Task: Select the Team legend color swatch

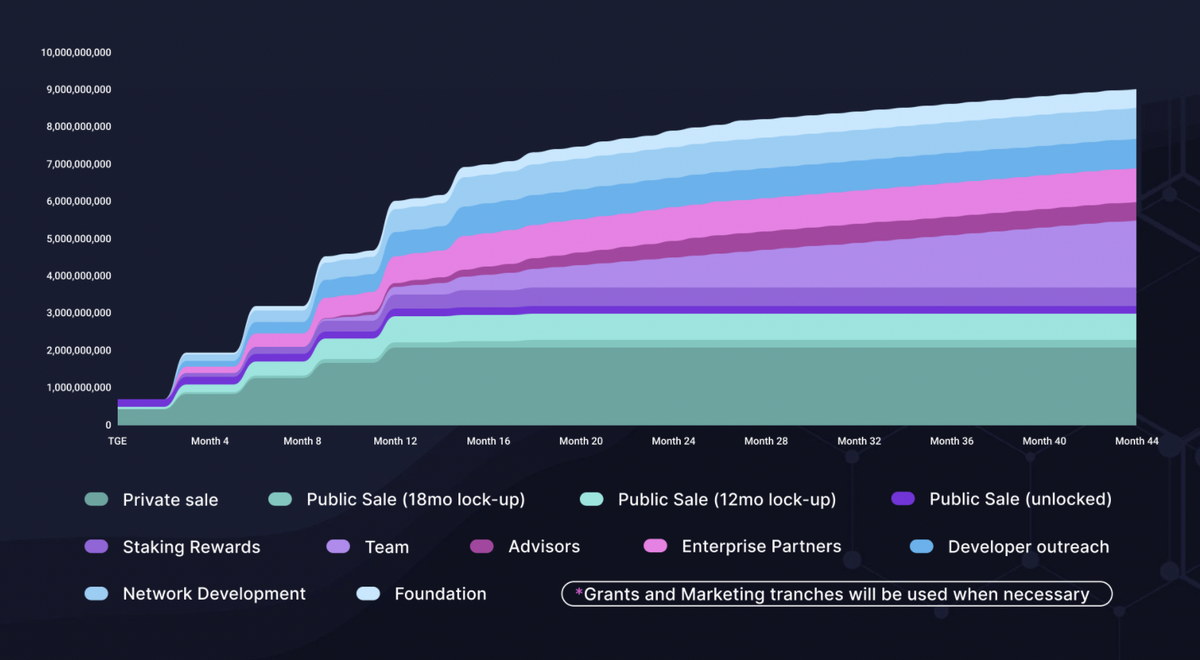Action: [338, 547]
